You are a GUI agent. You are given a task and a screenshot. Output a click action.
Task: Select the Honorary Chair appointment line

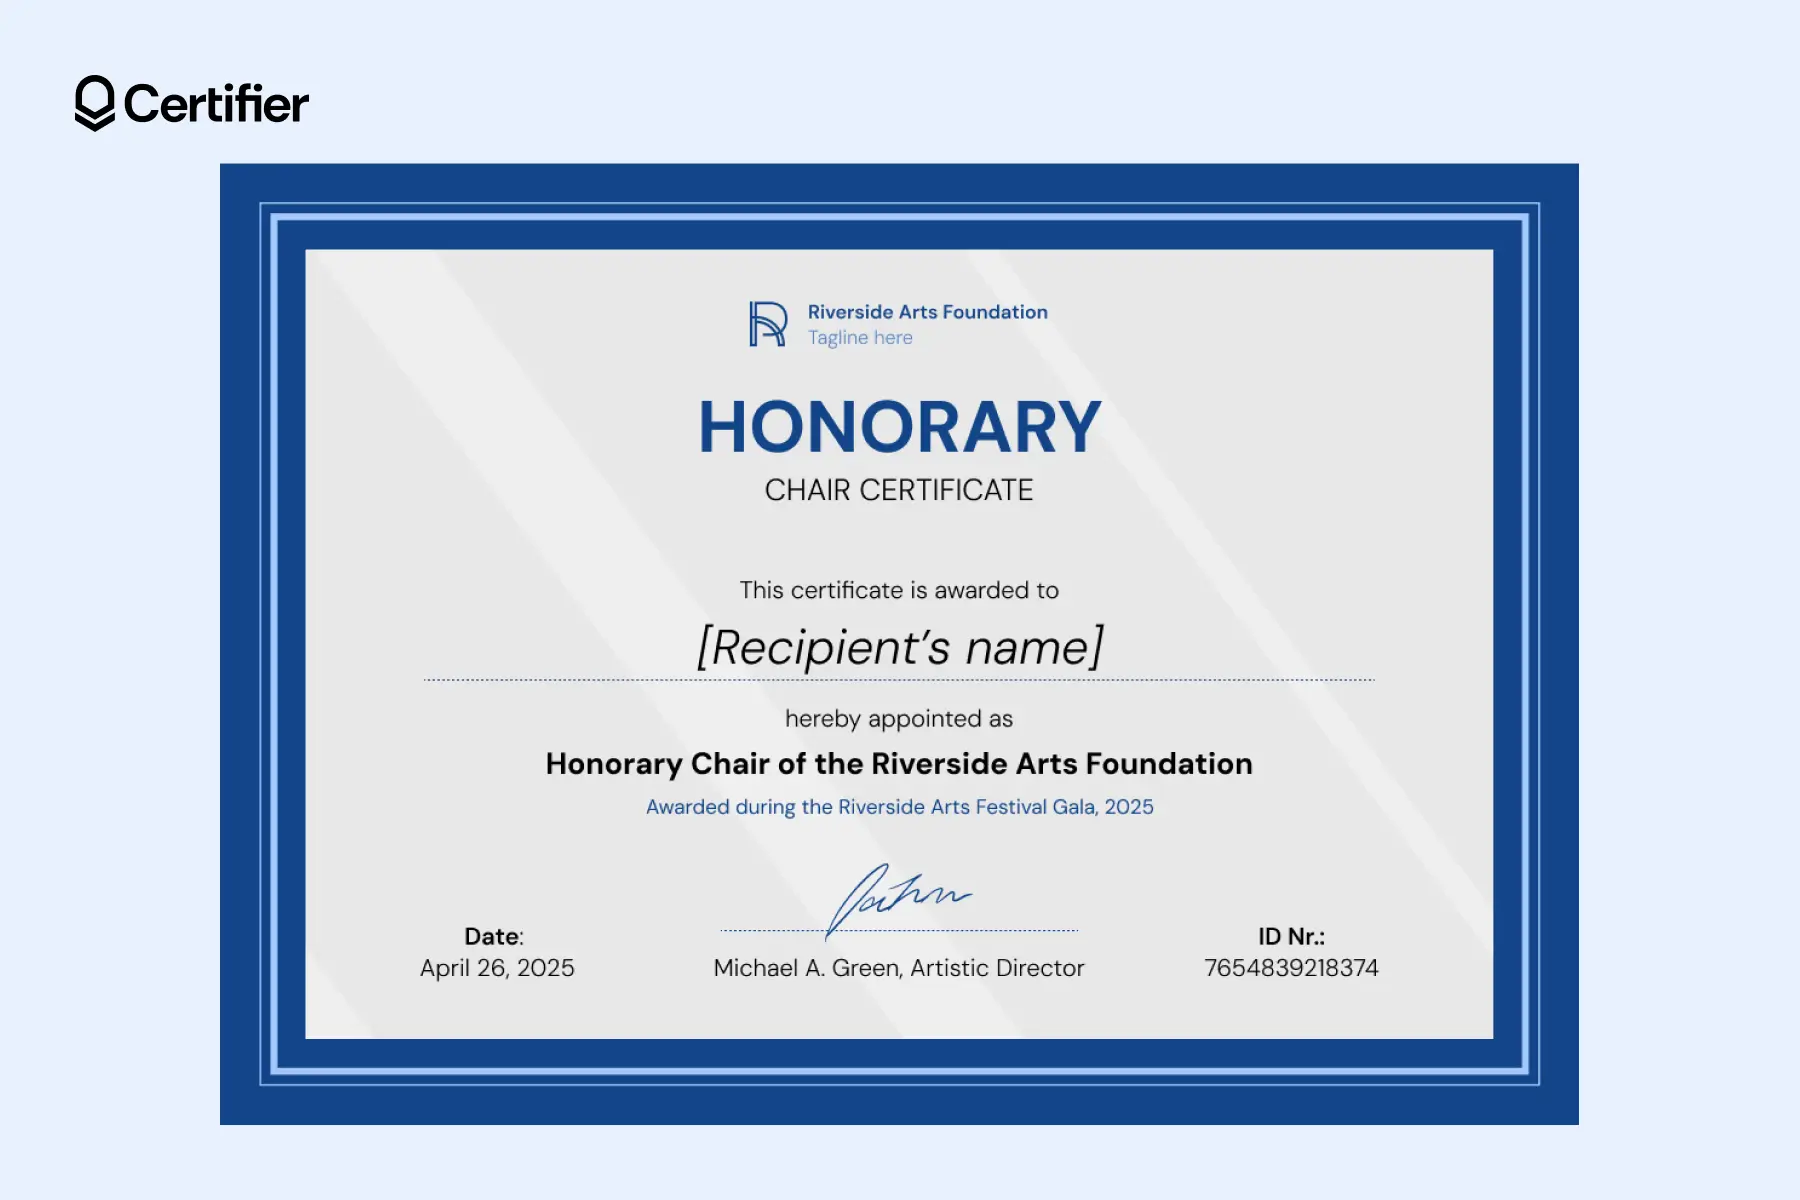[x=899, y=763]
